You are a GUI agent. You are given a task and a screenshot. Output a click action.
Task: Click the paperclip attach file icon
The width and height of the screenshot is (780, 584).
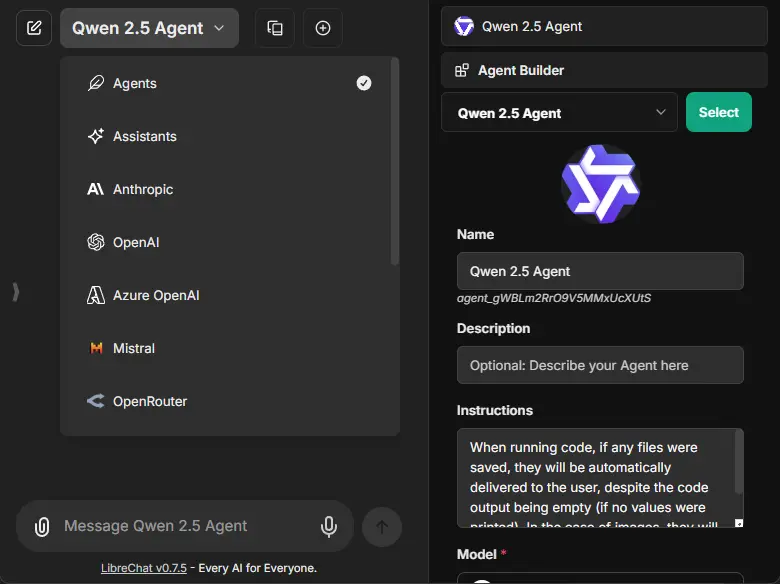[42, 526]
